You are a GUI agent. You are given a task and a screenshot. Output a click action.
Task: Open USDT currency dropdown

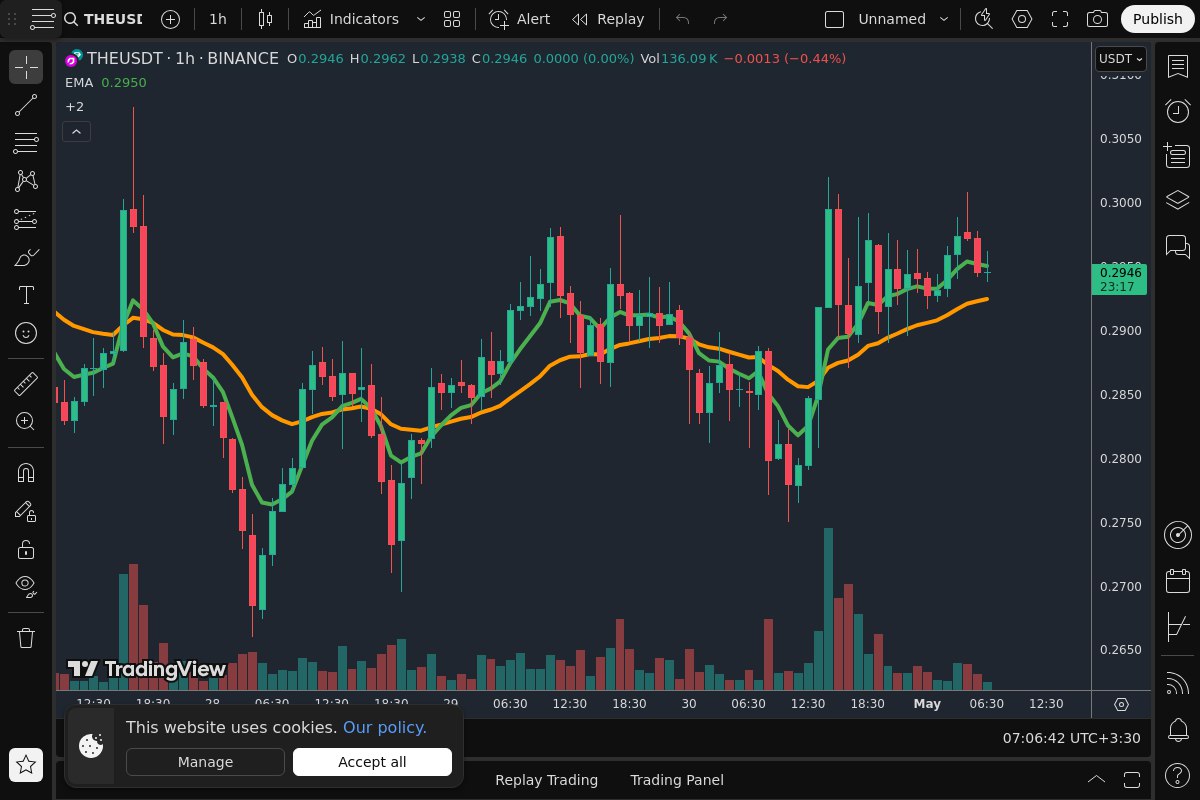tap(1120, 59)
